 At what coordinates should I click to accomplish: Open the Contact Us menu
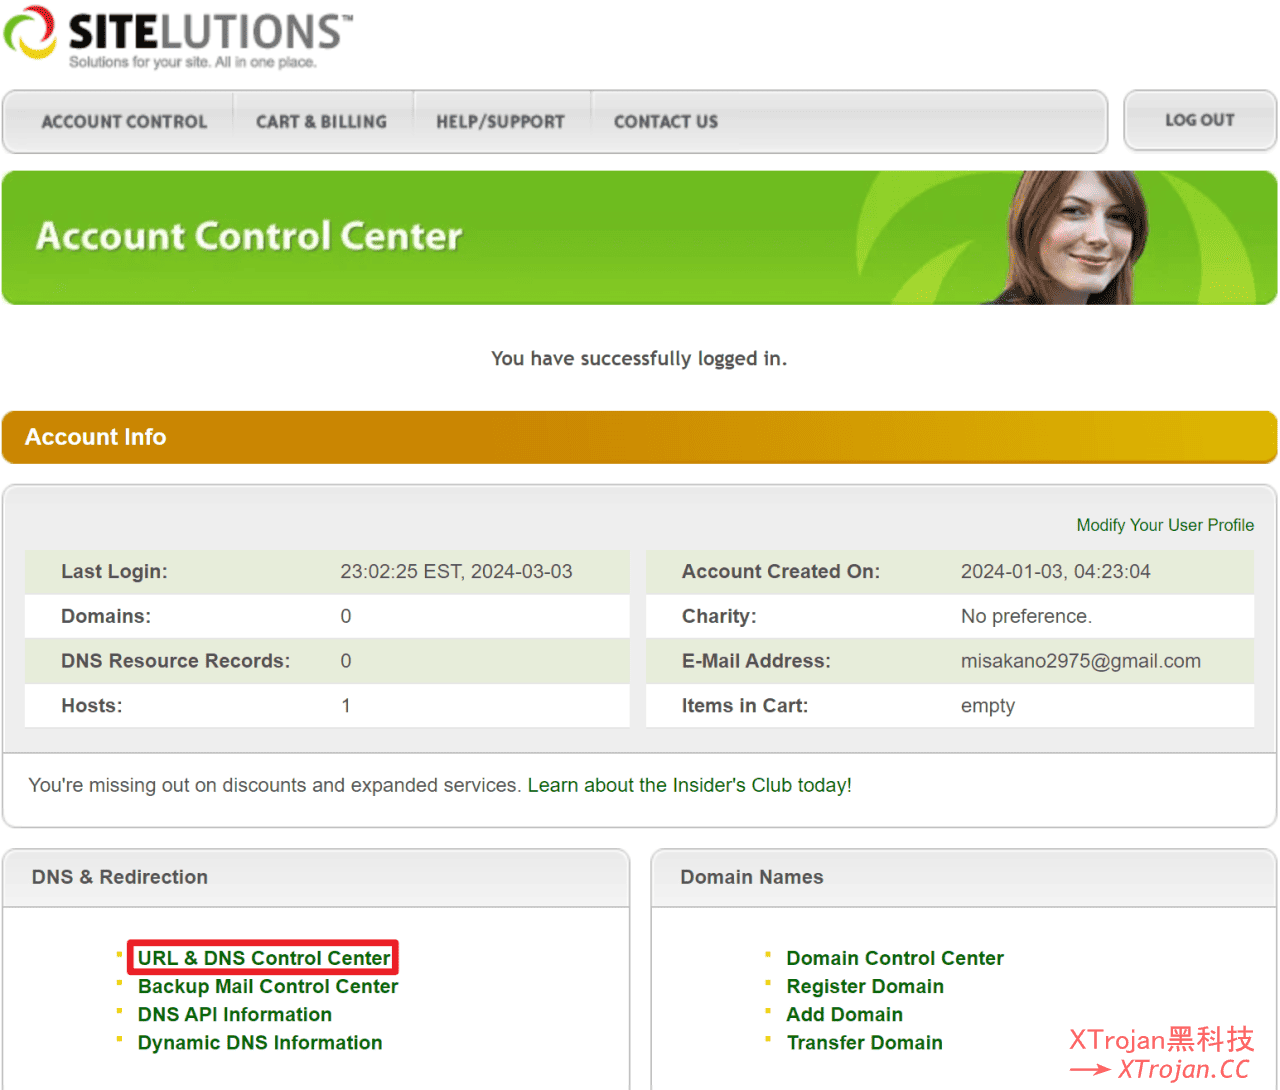coord(666,122)
